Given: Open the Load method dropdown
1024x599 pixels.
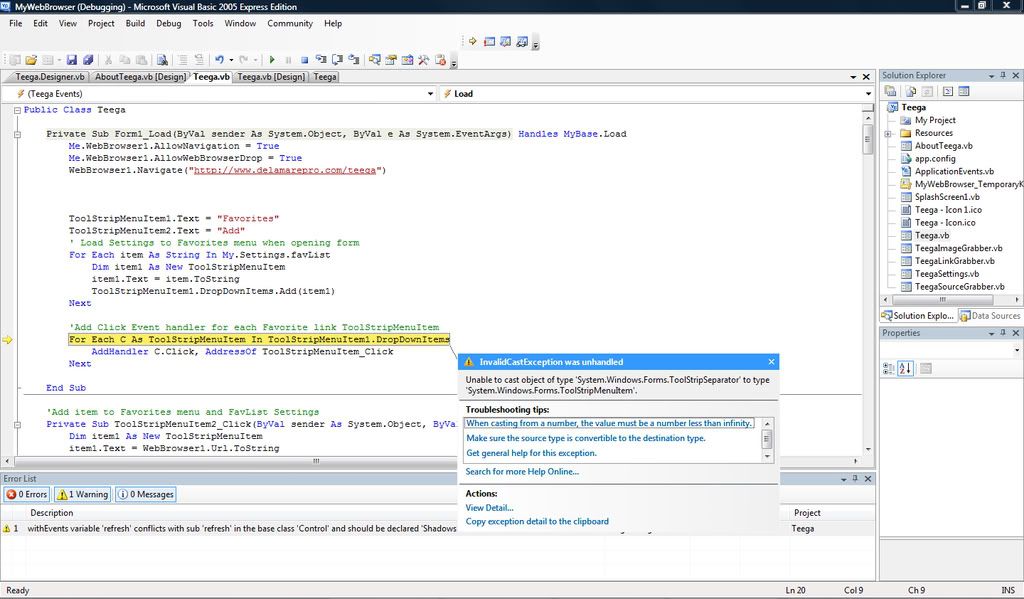Looking at the screenshot, I should 868,94.
